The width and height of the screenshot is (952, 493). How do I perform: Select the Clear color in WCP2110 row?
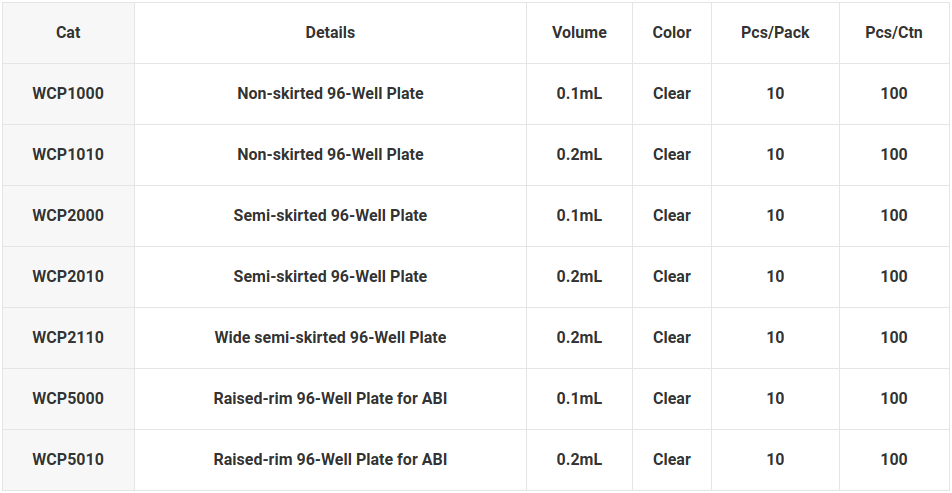(x=672, y=338)
